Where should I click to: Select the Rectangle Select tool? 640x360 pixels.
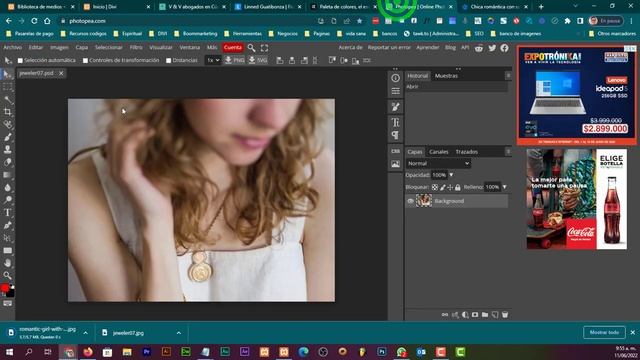7,87
